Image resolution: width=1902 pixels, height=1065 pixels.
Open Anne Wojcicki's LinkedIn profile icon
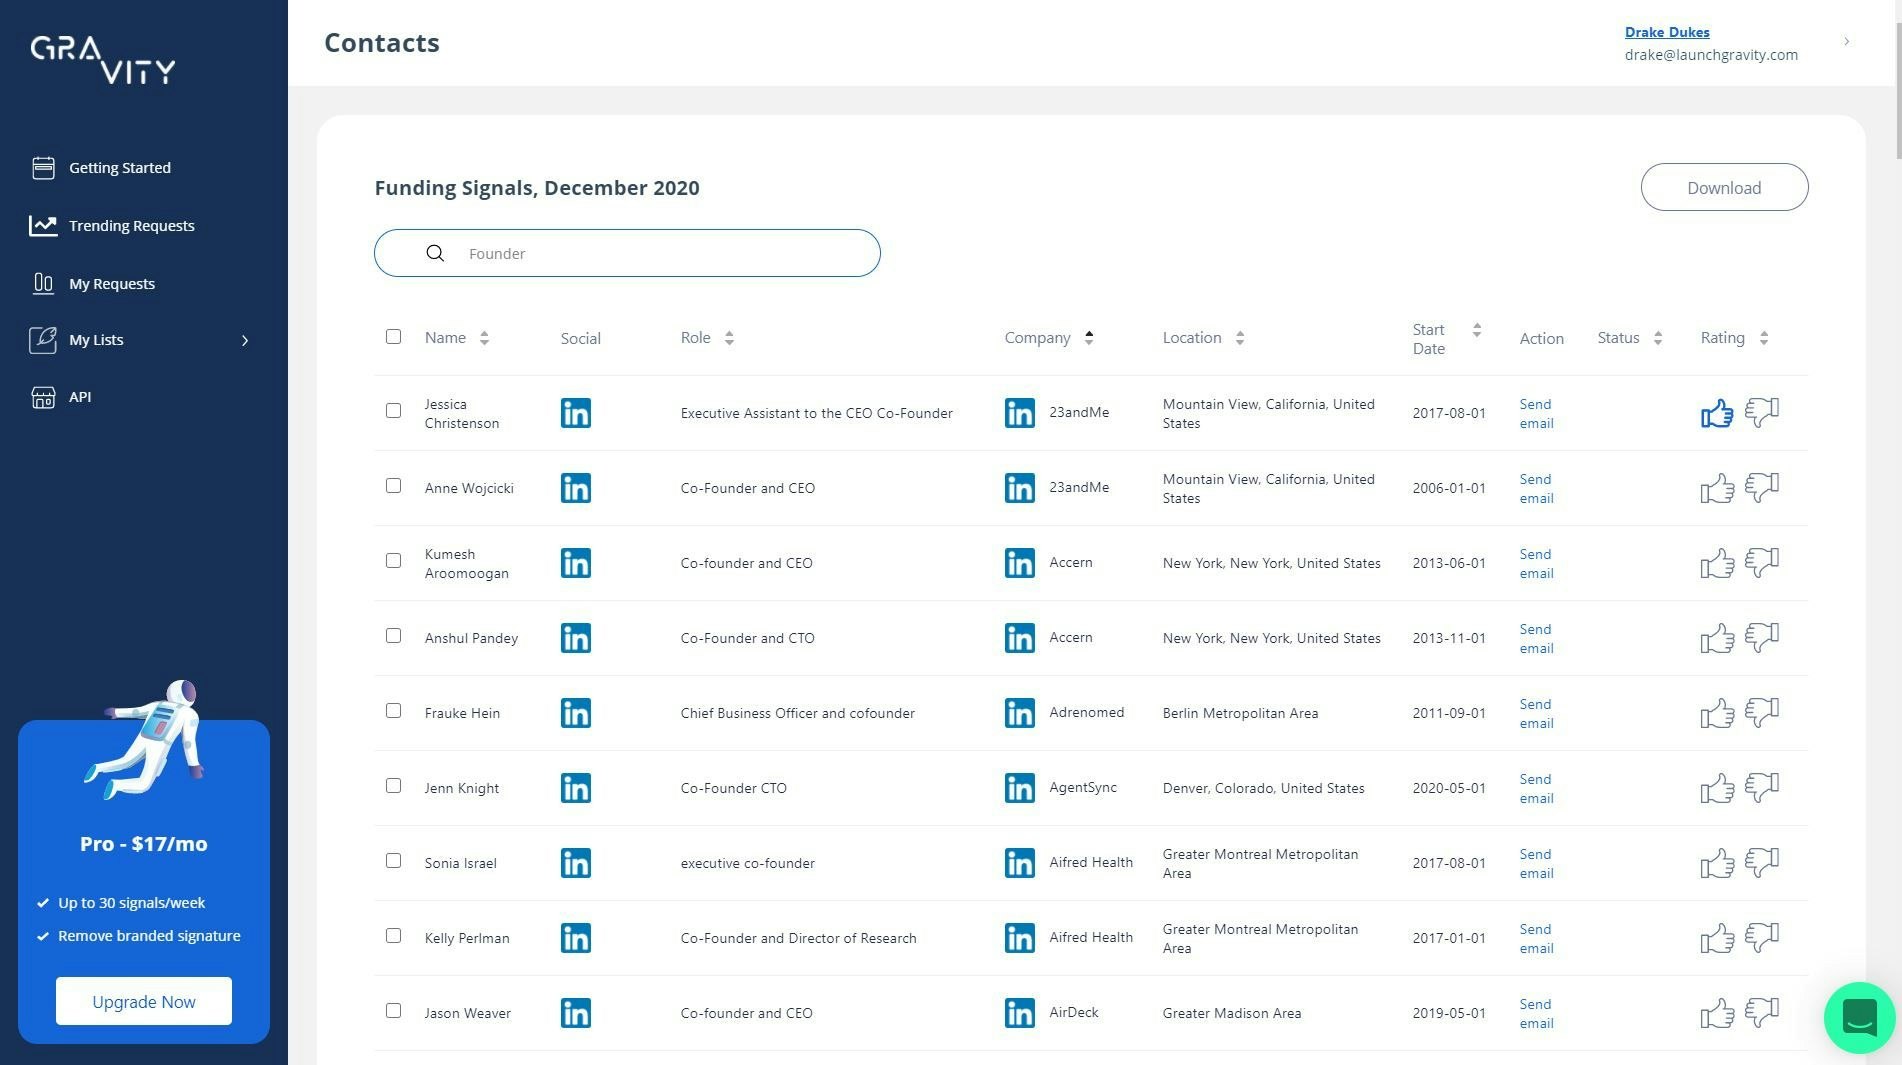pyautogui.click(x=575, y=488)
